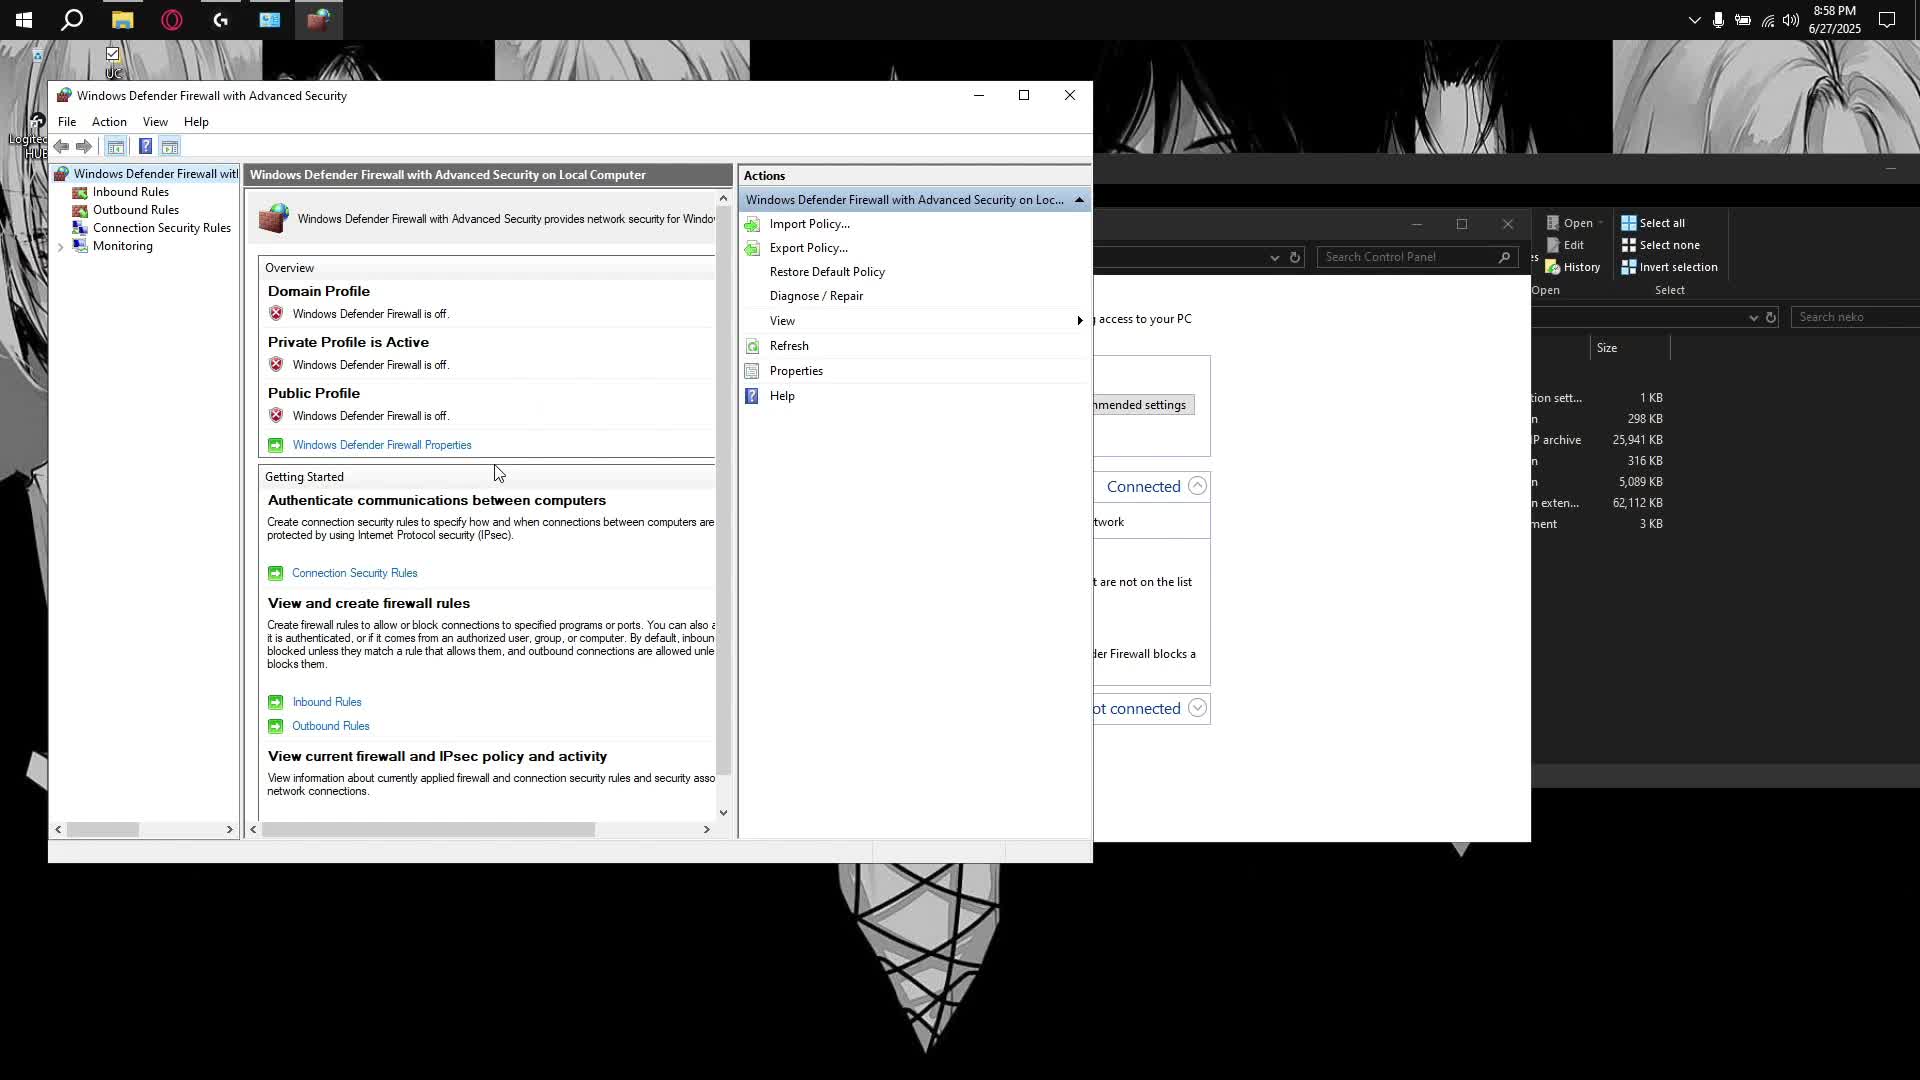
Task: Open Windows Defender Firewall Properties link
Action: tap(381, 445)
